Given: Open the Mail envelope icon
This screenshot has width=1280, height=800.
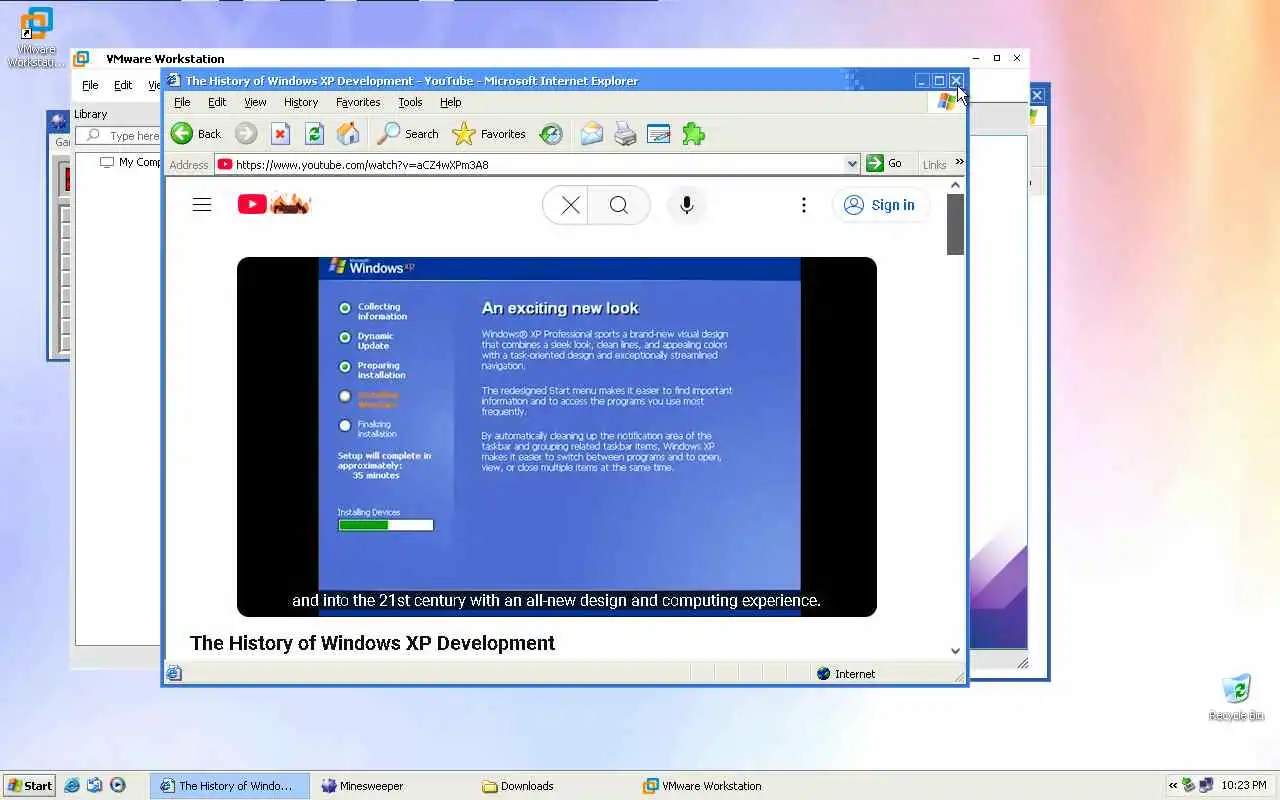Looking at the screenshot, I should 592,134.
